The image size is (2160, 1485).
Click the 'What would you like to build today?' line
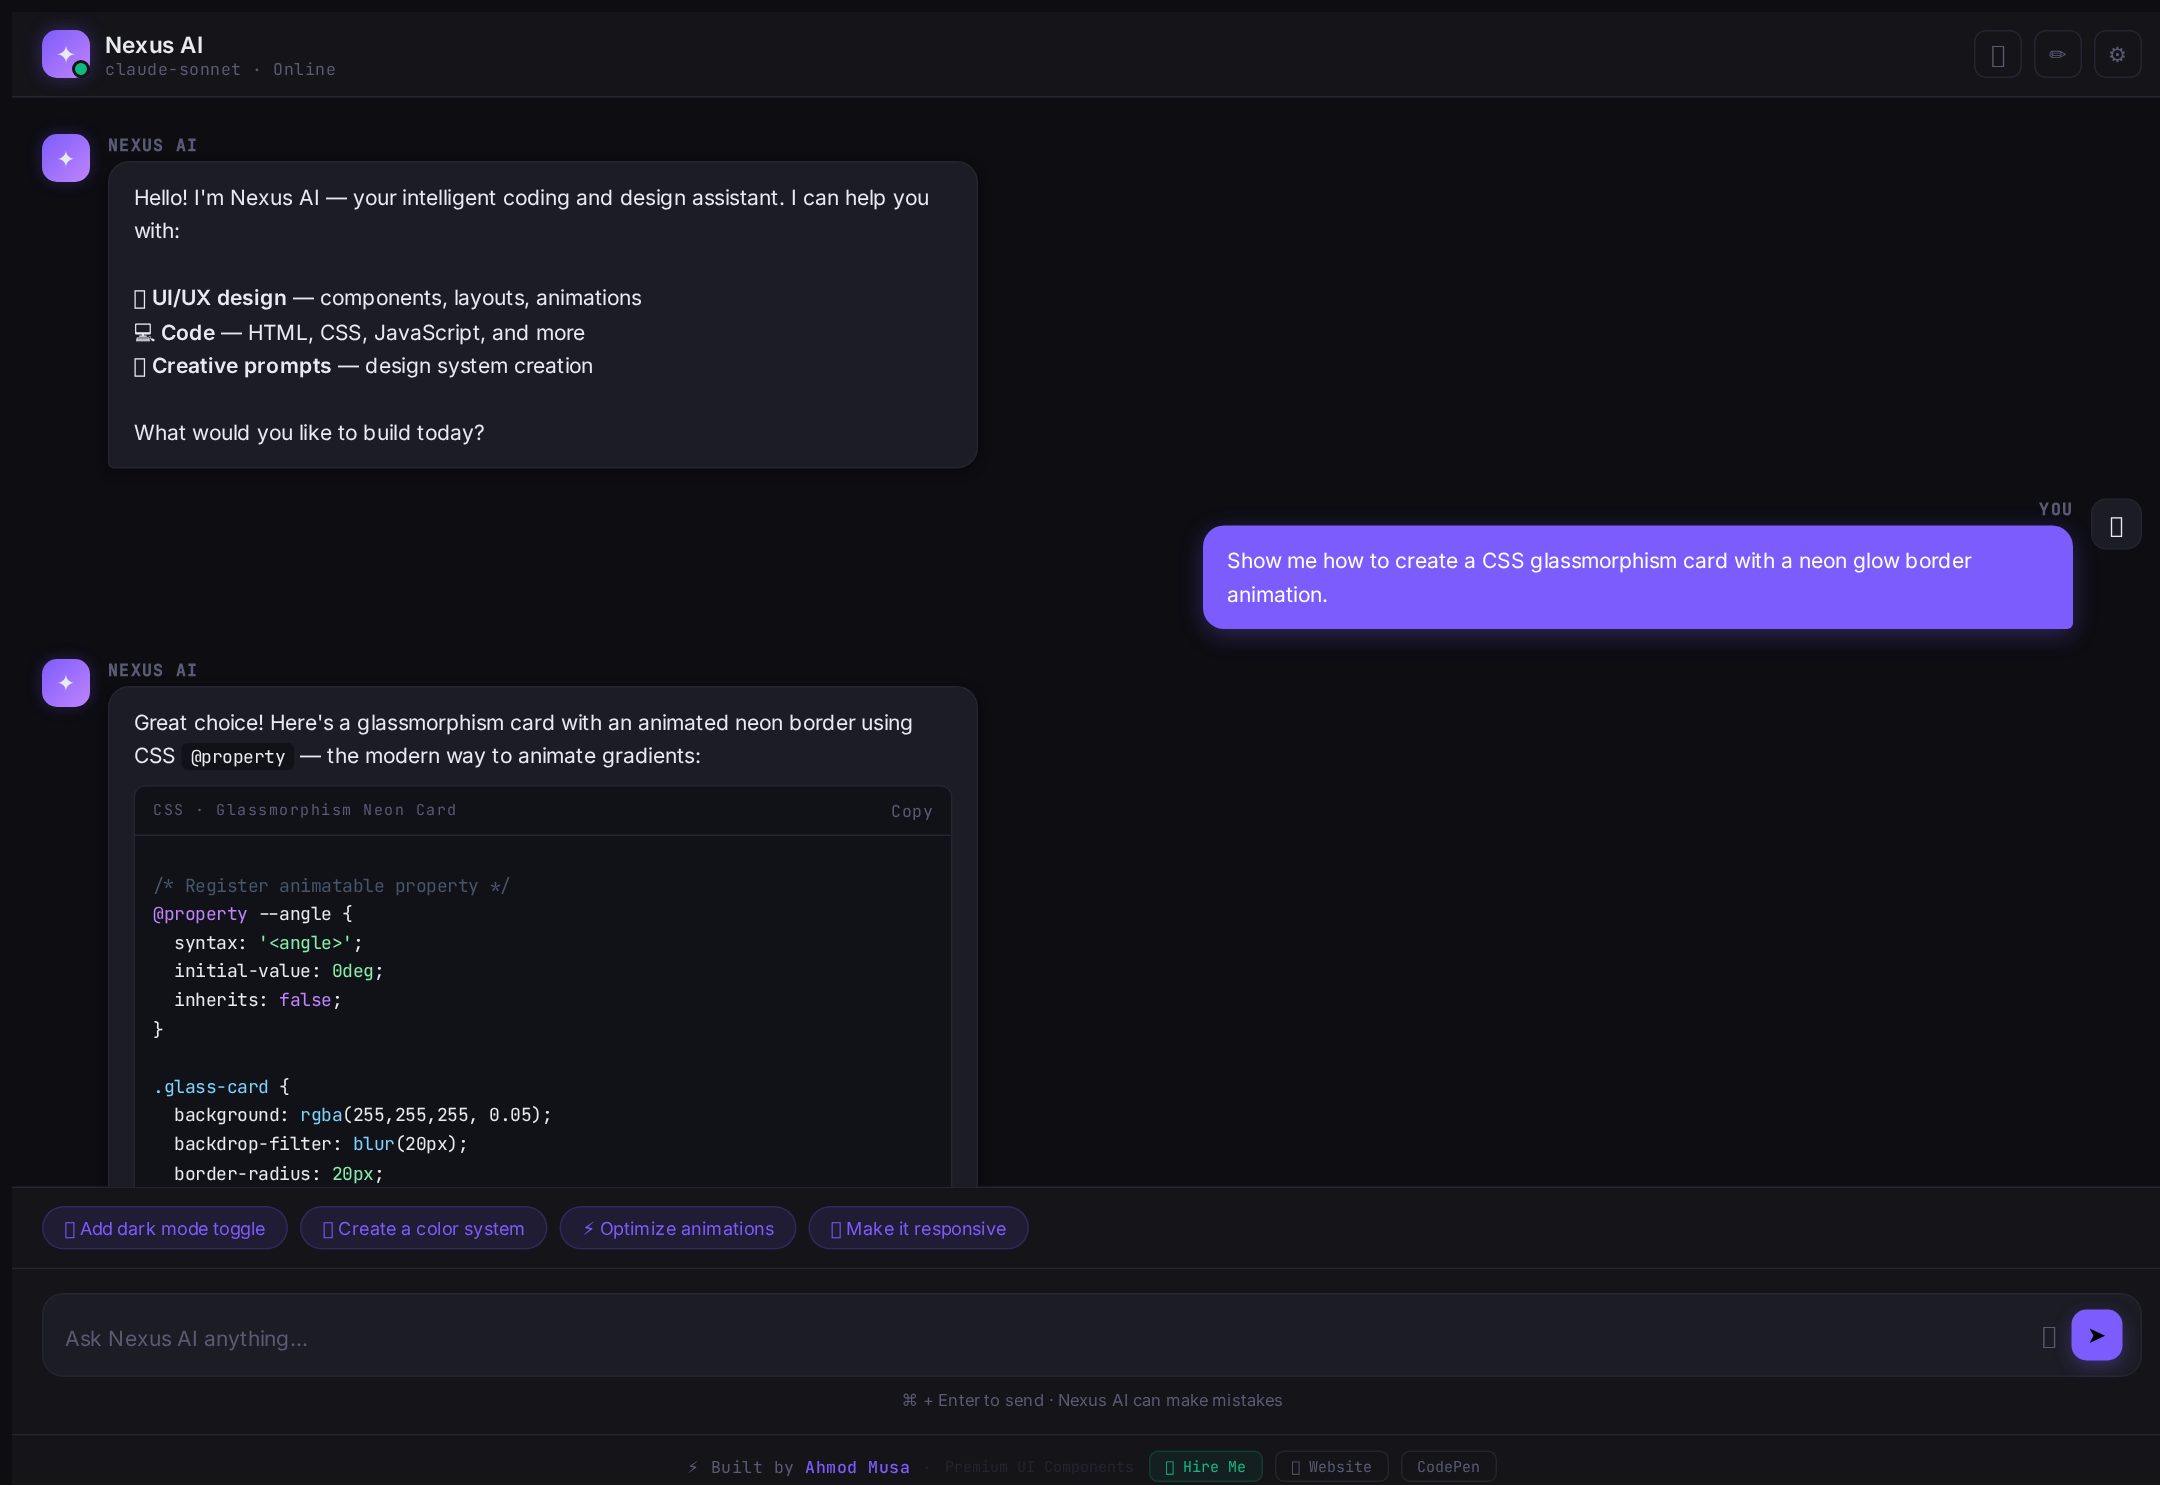point(309,433)
